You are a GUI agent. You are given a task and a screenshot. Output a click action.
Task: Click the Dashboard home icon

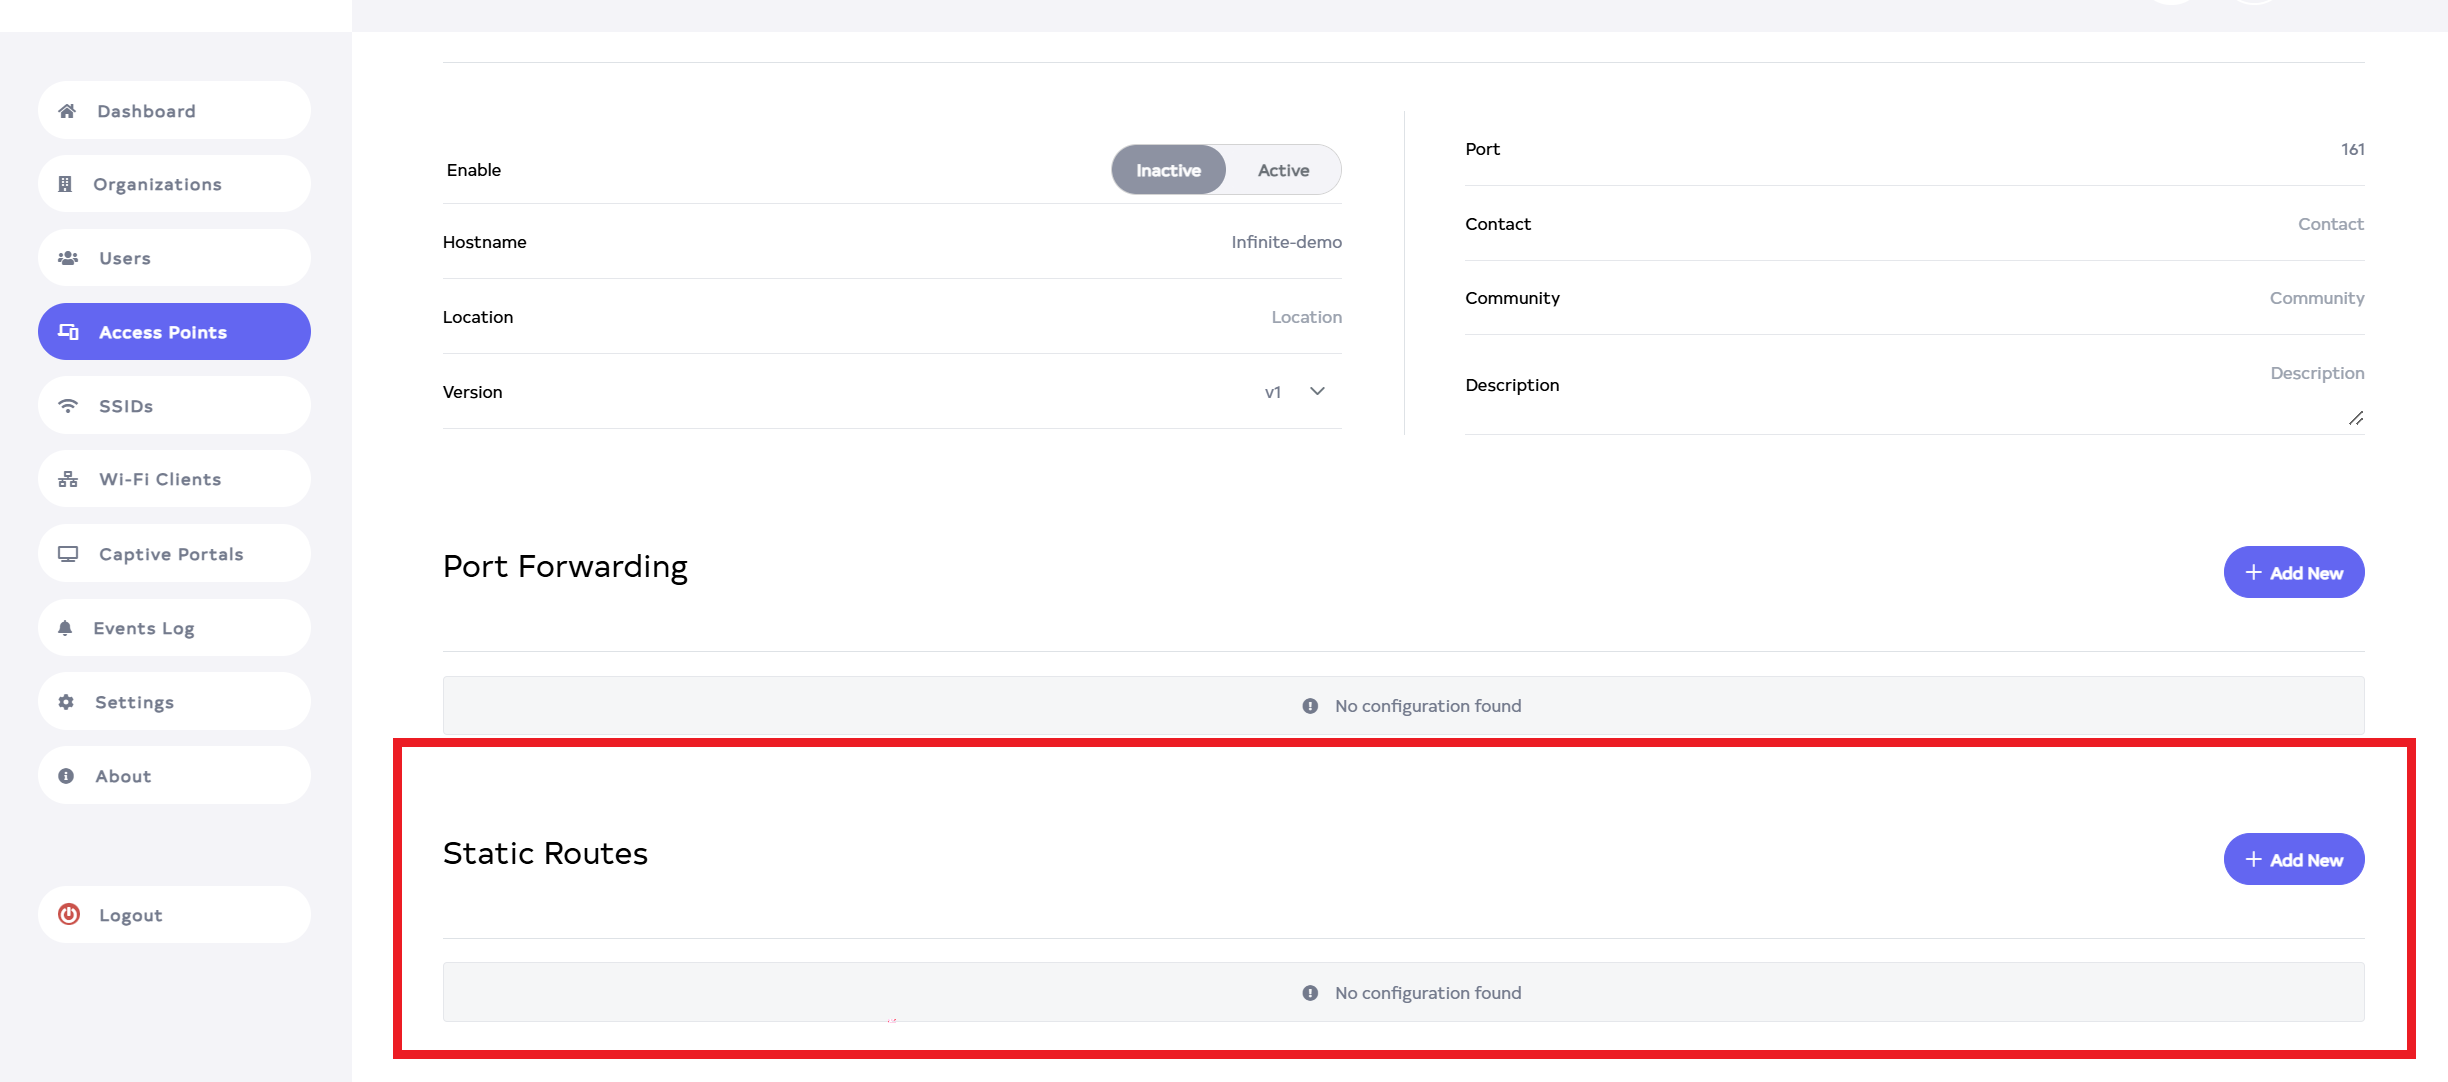67,111
